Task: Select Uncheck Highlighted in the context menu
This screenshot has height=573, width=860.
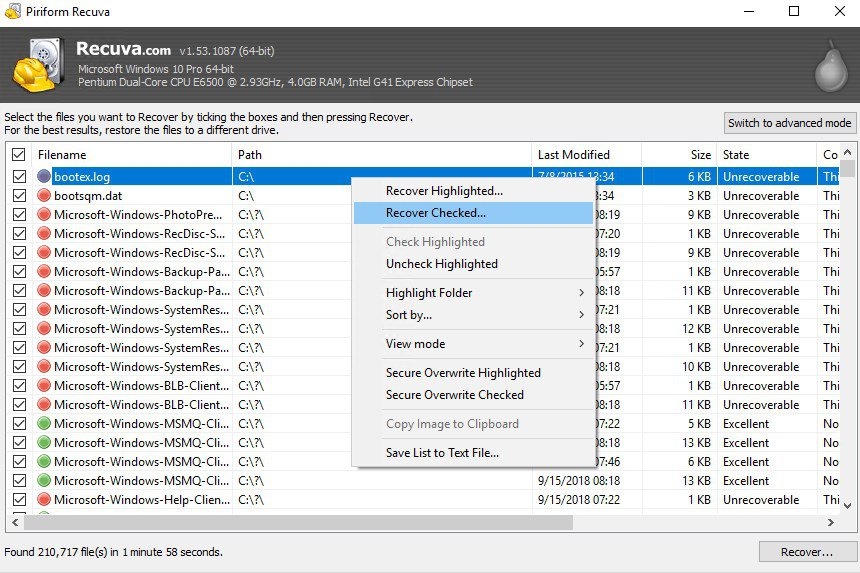Action: pos(473,264)
